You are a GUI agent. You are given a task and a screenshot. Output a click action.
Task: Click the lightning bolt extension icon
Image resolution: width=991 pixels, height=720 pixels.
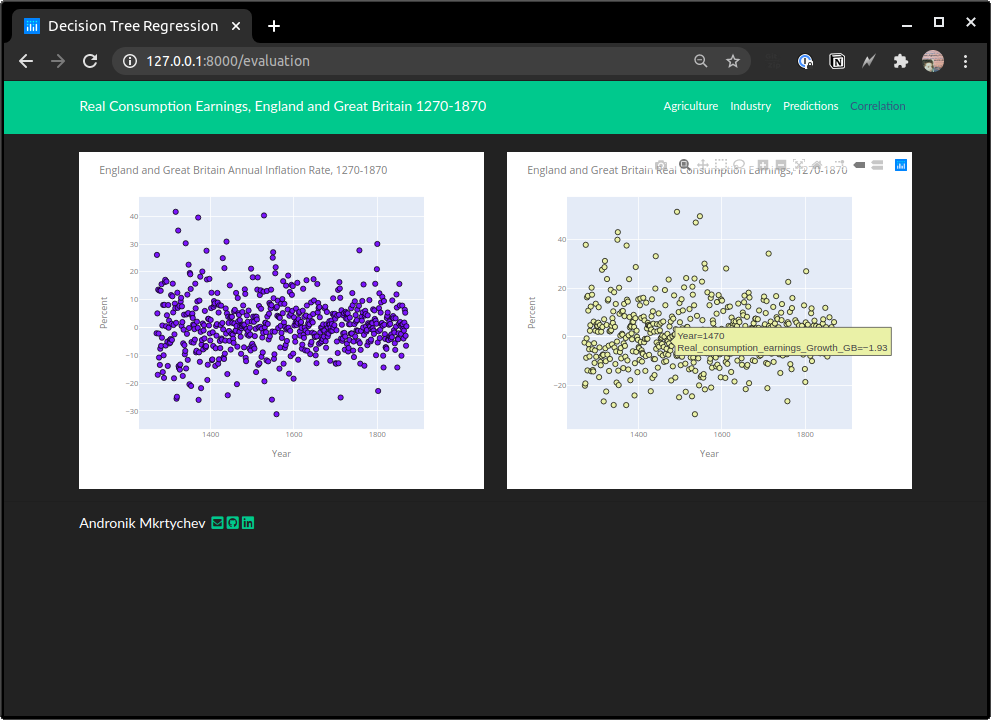point(869,61)
